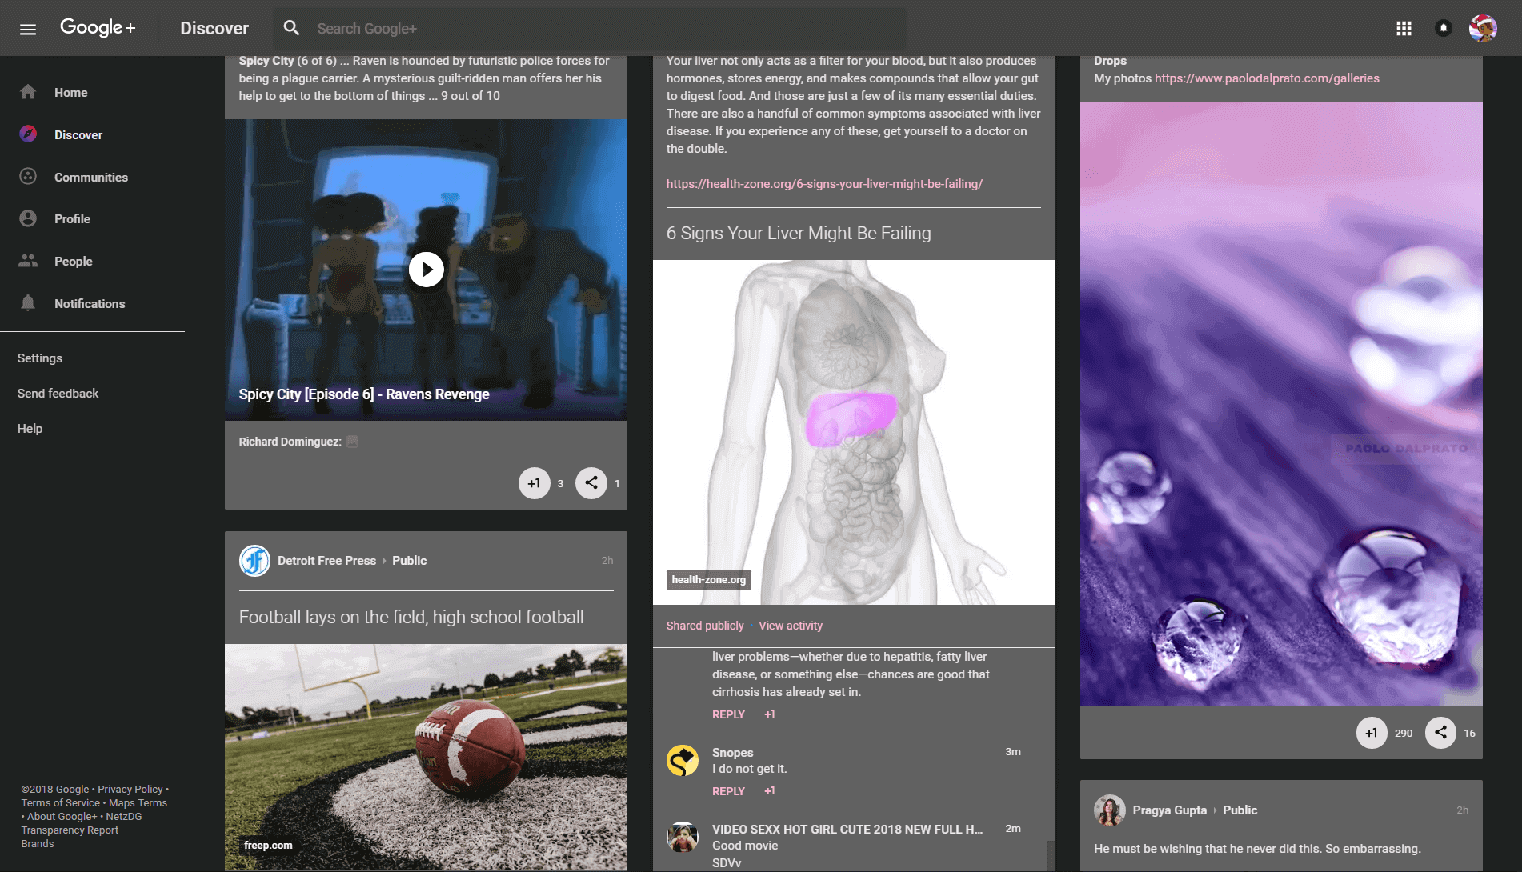
Task: Click the Discover page title
Action: point(214,28)
